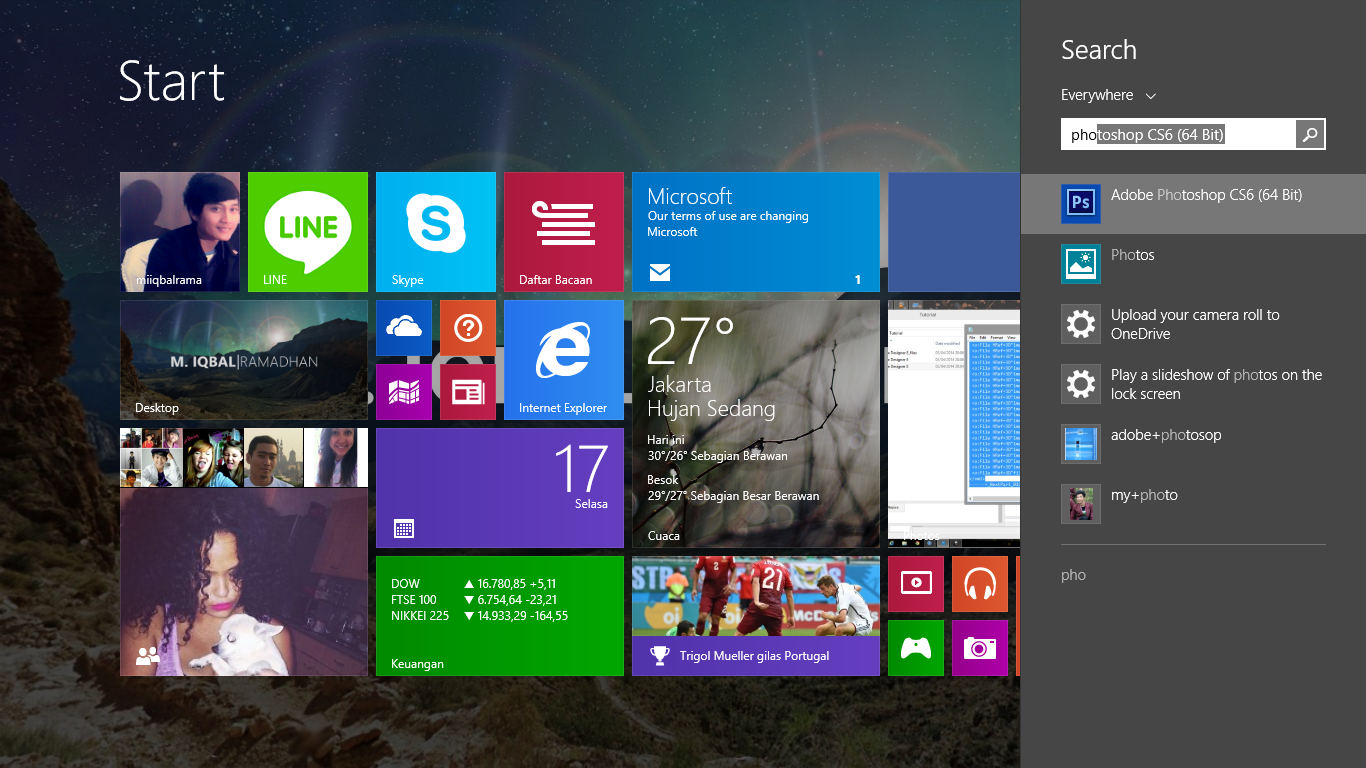This screenshot has width=1366, height=768.
Task: Select Upload your camera roll to OneDrive
Action: (1193, 324)
